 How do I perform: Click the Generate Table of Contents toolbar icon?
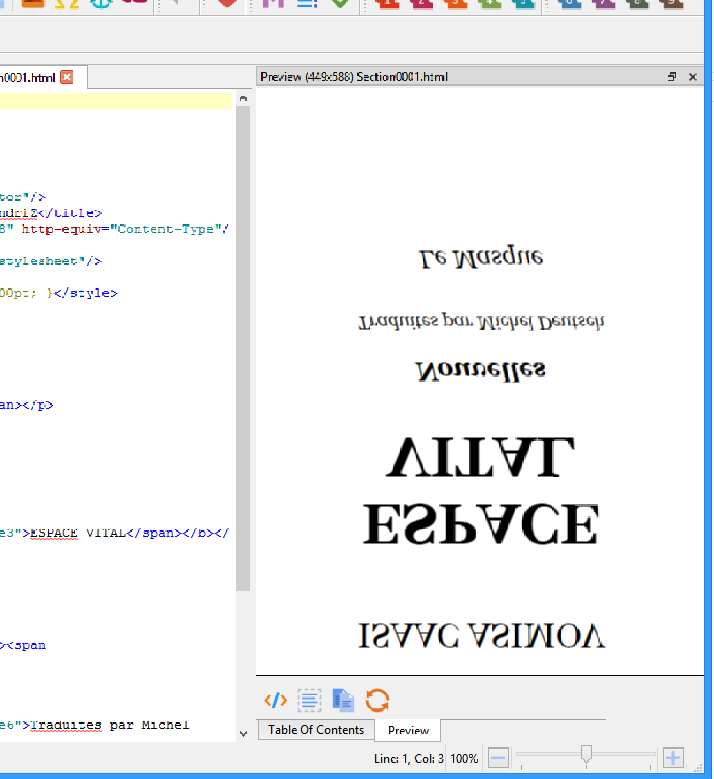click(306, 3)
